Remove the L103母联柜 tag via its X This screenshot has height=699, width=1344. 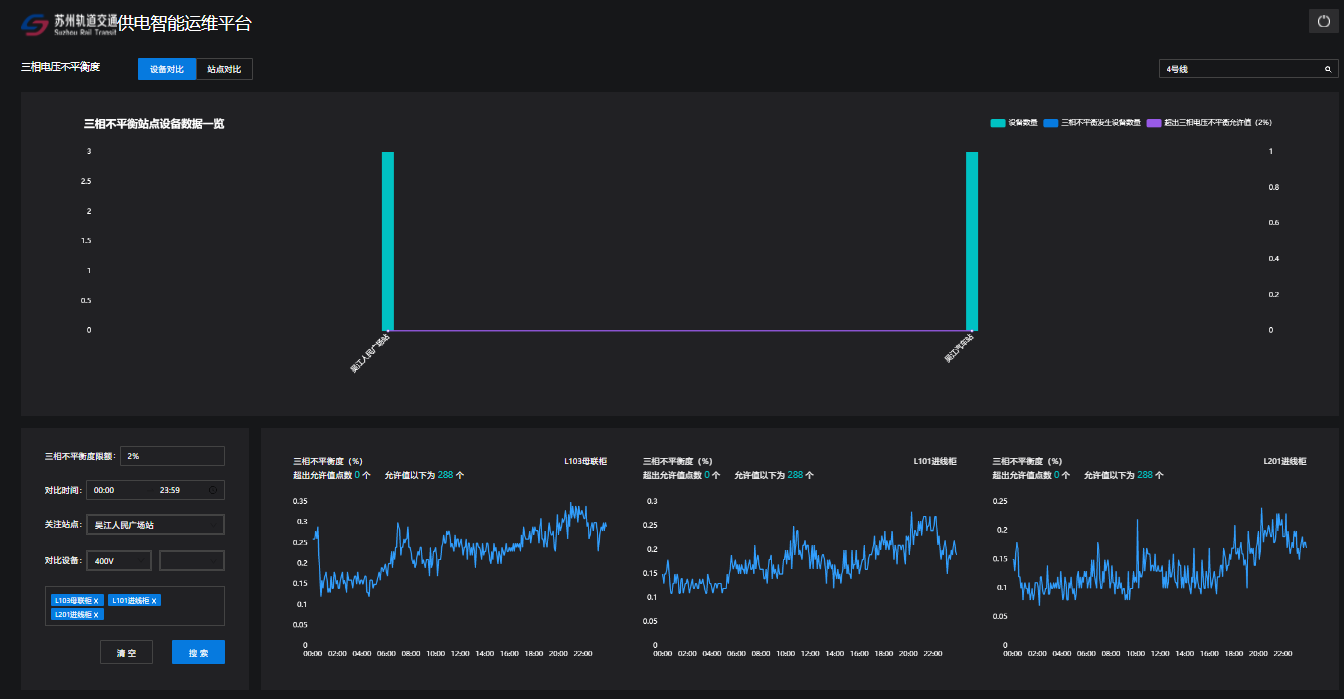point(97,600)
